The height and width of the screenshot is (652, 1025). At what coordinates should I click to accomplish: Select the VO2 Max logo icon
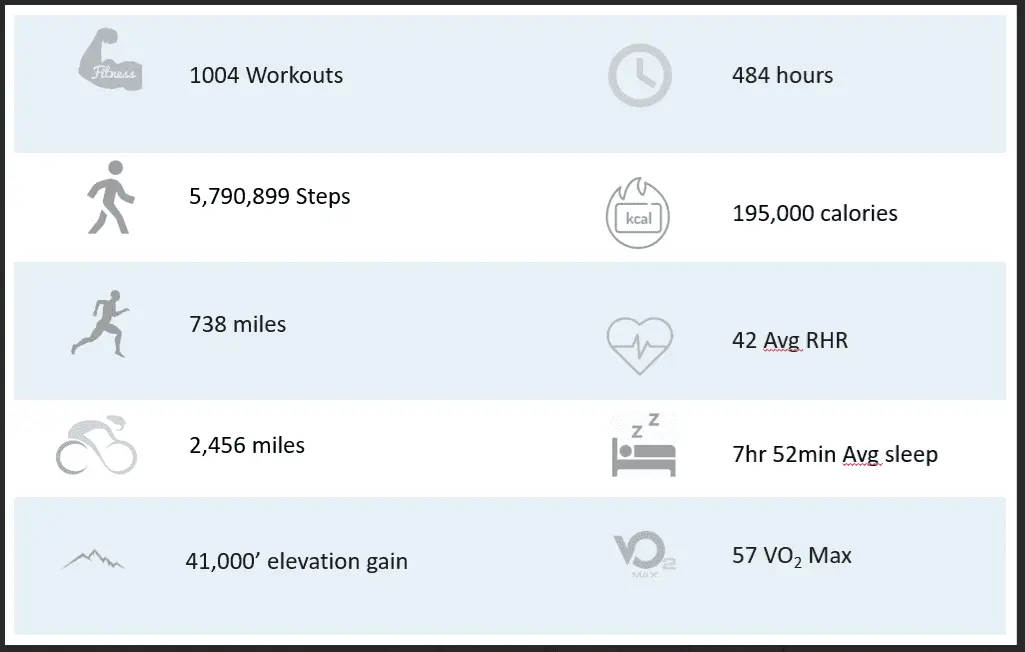[x=640, y=555]
